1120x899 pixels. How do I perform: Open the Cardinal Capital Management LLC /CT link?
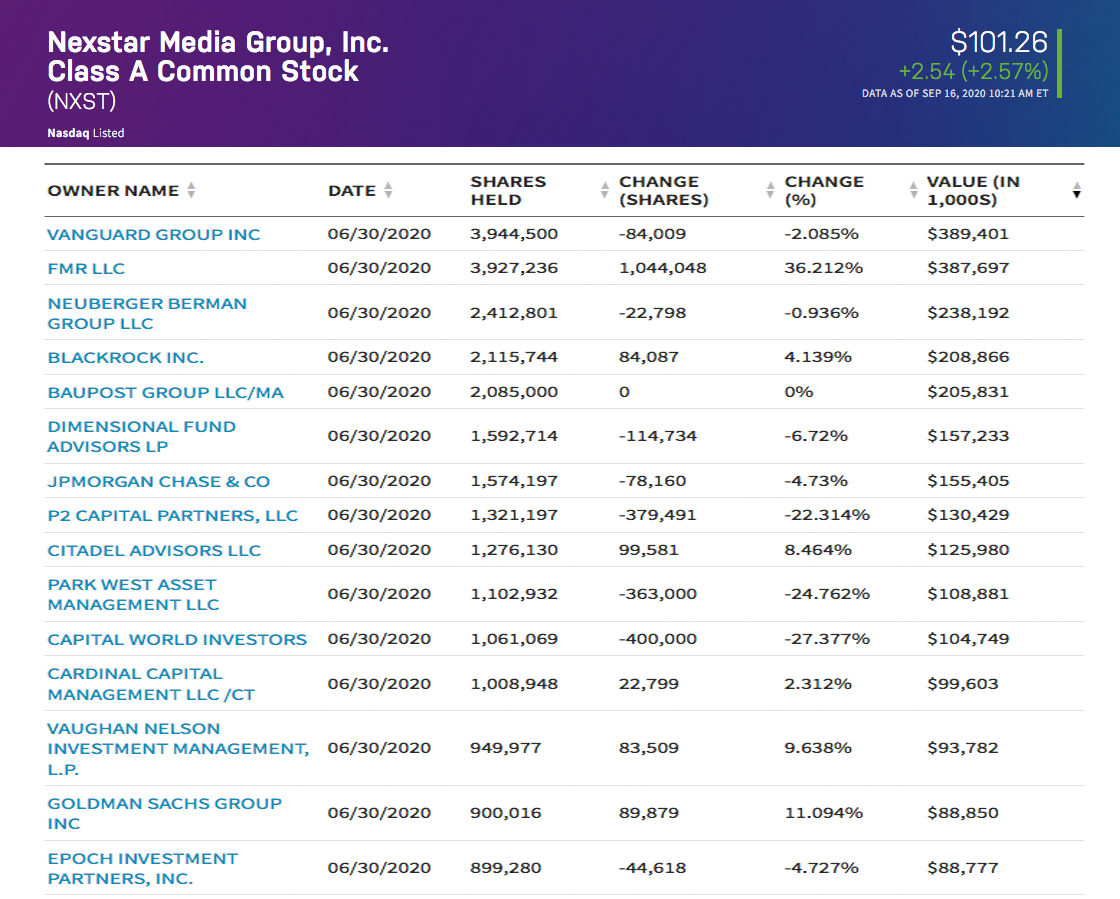click(151, 684)
